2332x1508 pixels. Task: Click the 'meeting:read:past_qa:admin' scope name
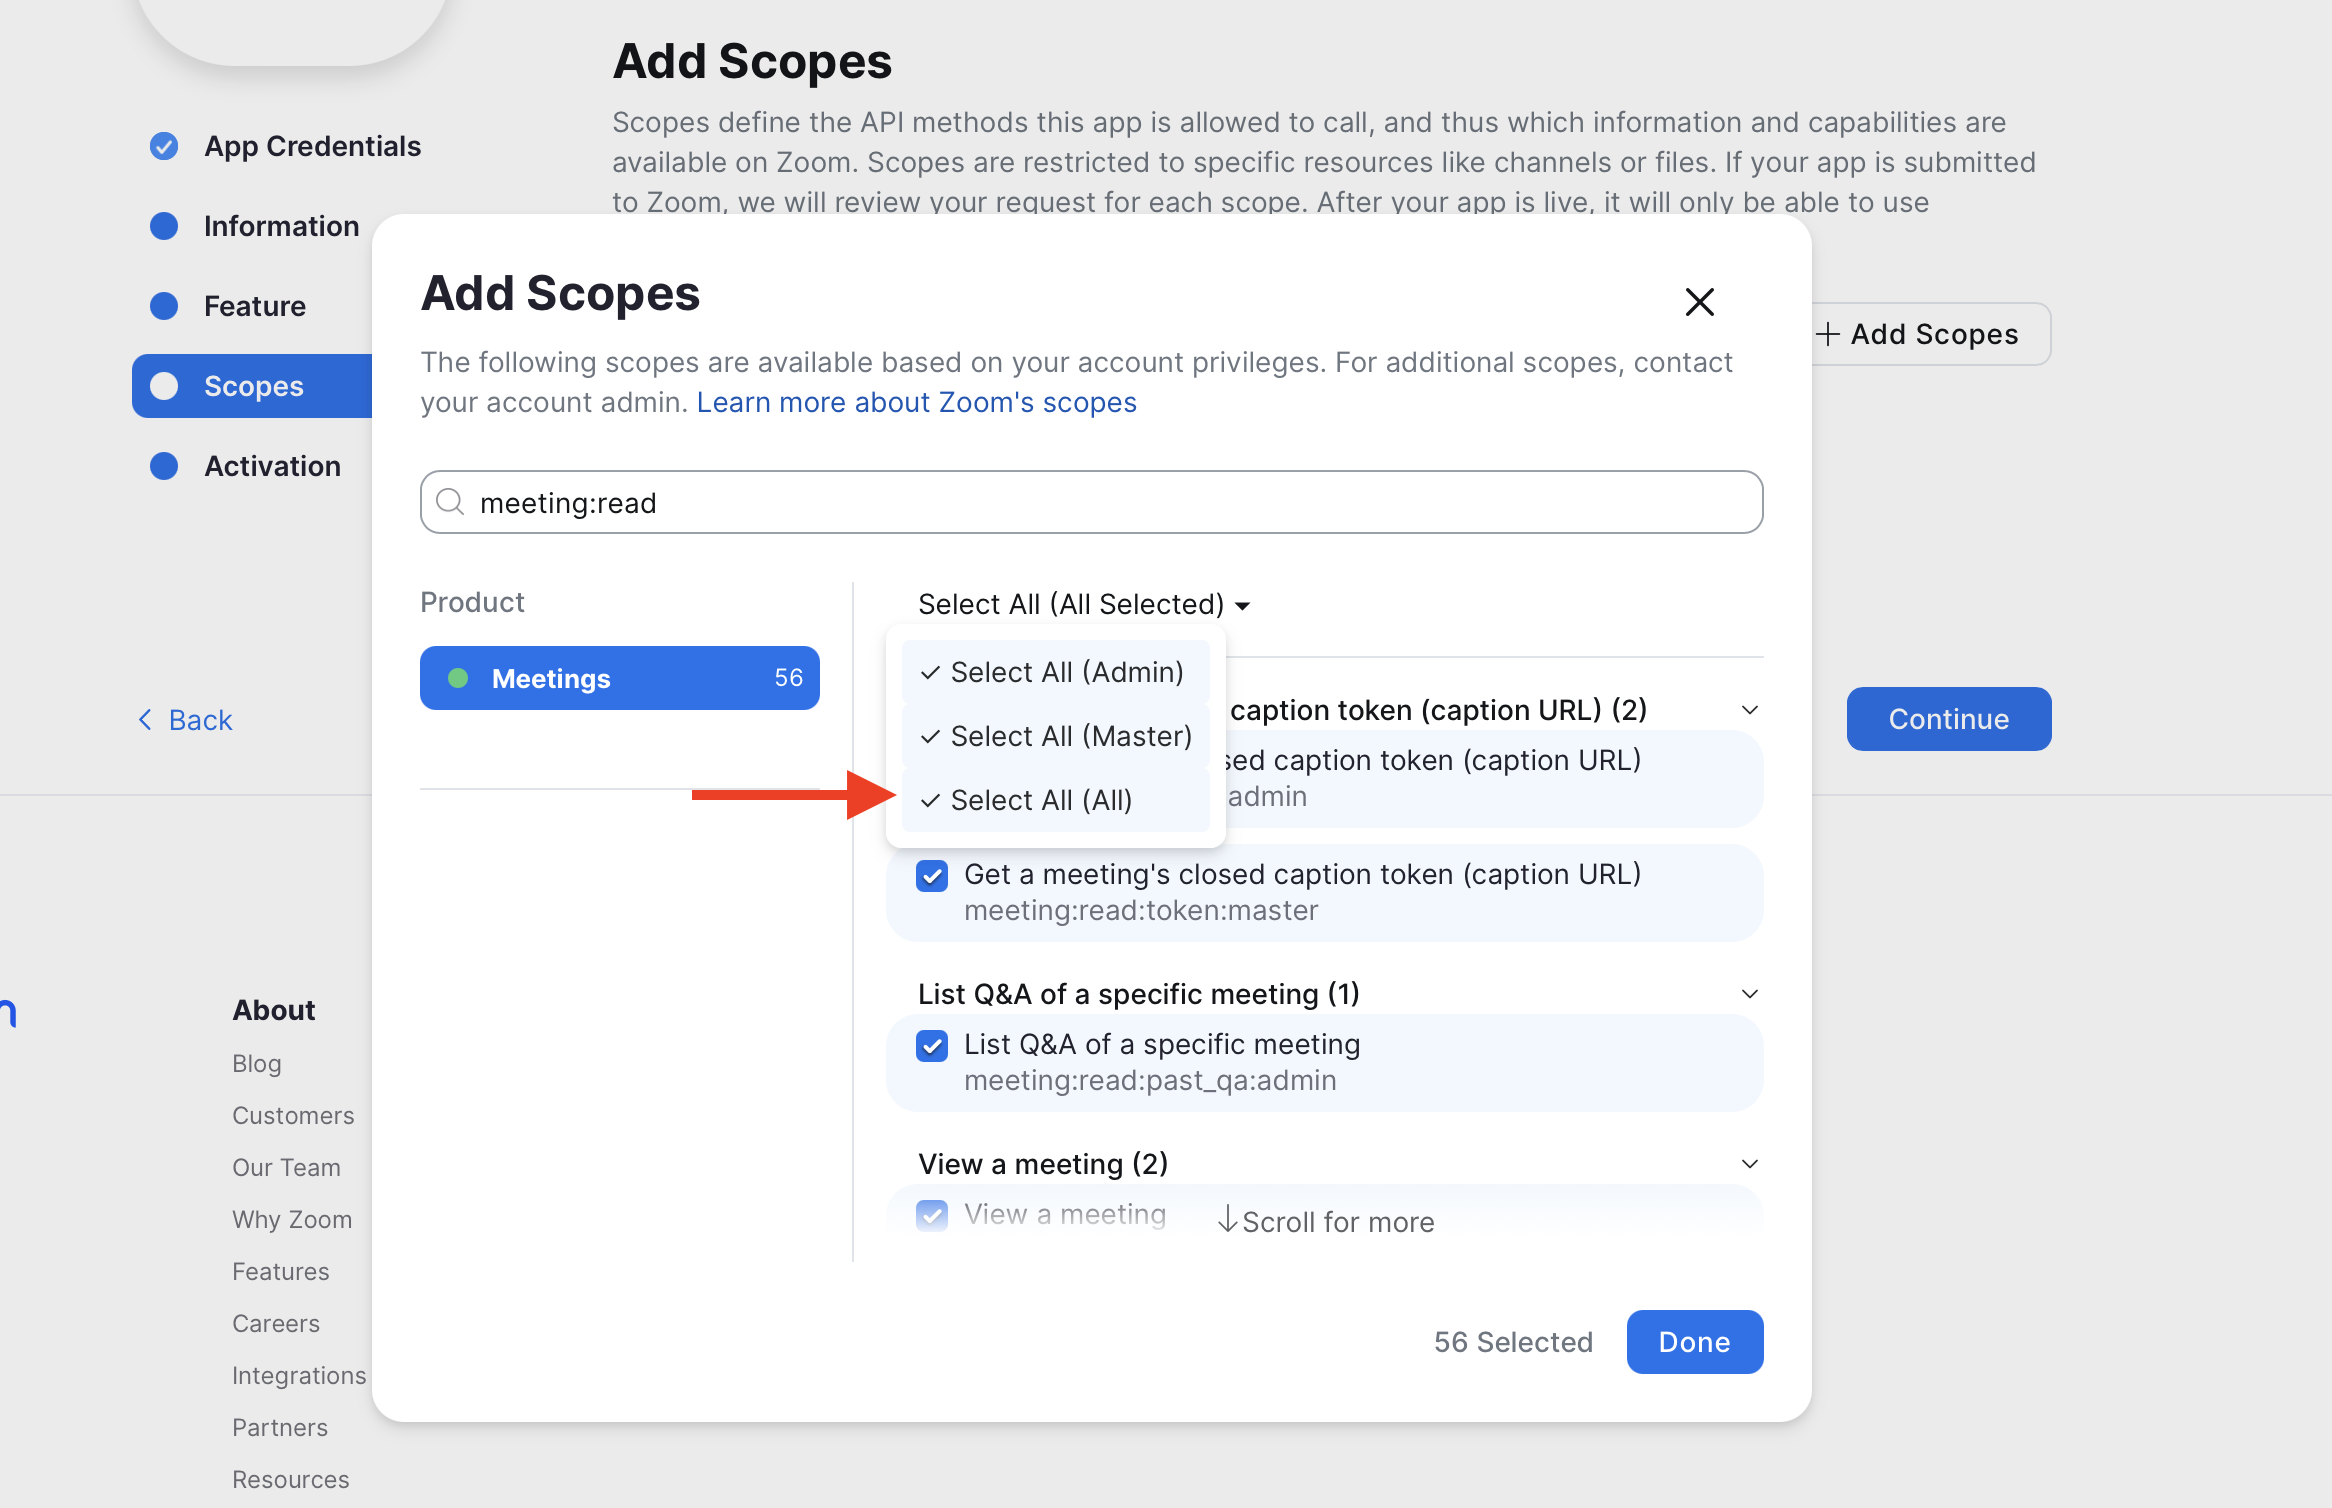[1150, 1080]
